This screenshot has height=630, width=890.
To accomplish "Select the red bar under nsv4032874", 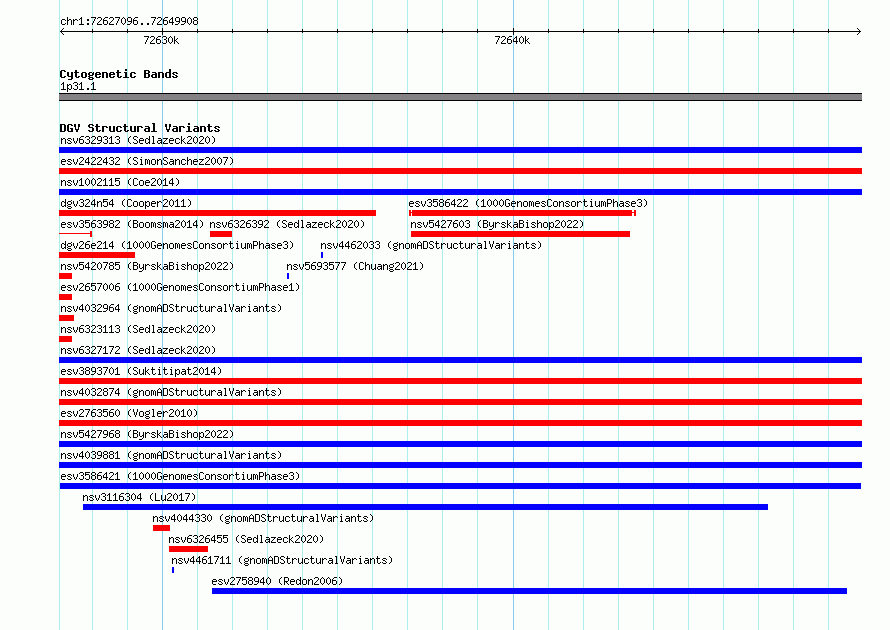I will click(460, 402).
